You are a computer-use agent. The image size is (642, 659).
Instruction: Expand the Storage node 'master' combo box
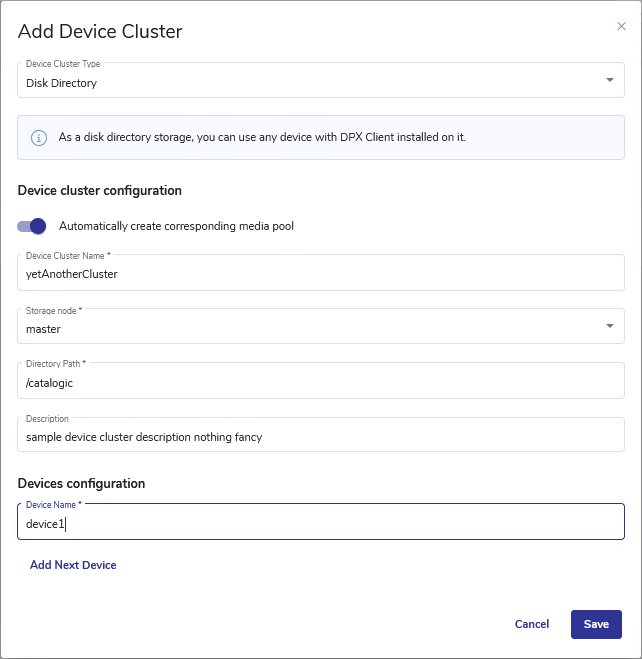tap(300, 328)
